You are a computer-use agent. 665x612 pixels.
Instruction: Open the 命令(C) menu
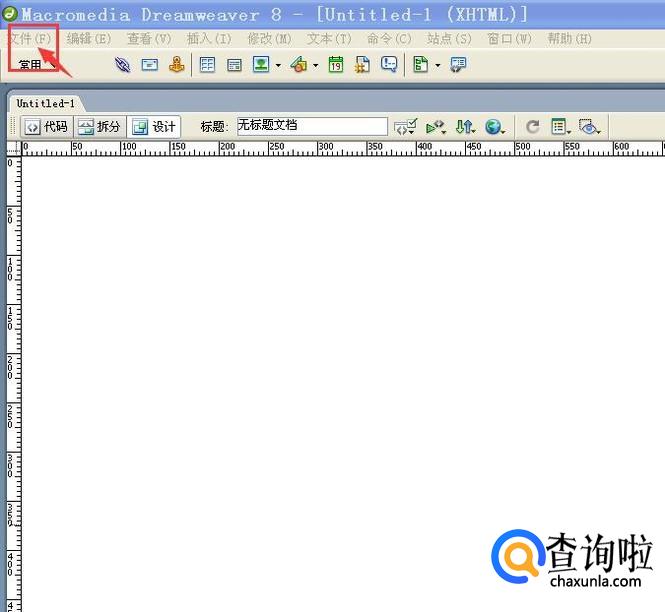pyautogui.click(x=389, y=39)
